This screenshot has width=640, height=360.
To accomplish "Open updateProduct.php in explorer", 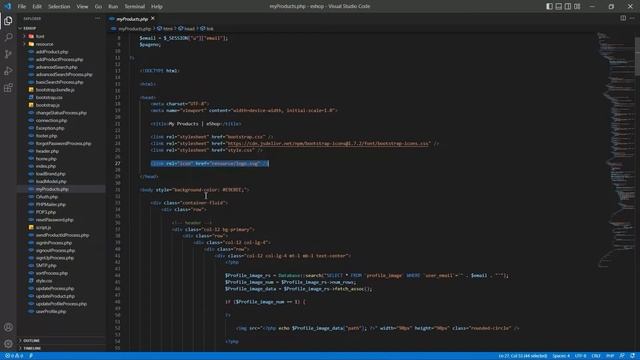I will [x=55, y=296].
